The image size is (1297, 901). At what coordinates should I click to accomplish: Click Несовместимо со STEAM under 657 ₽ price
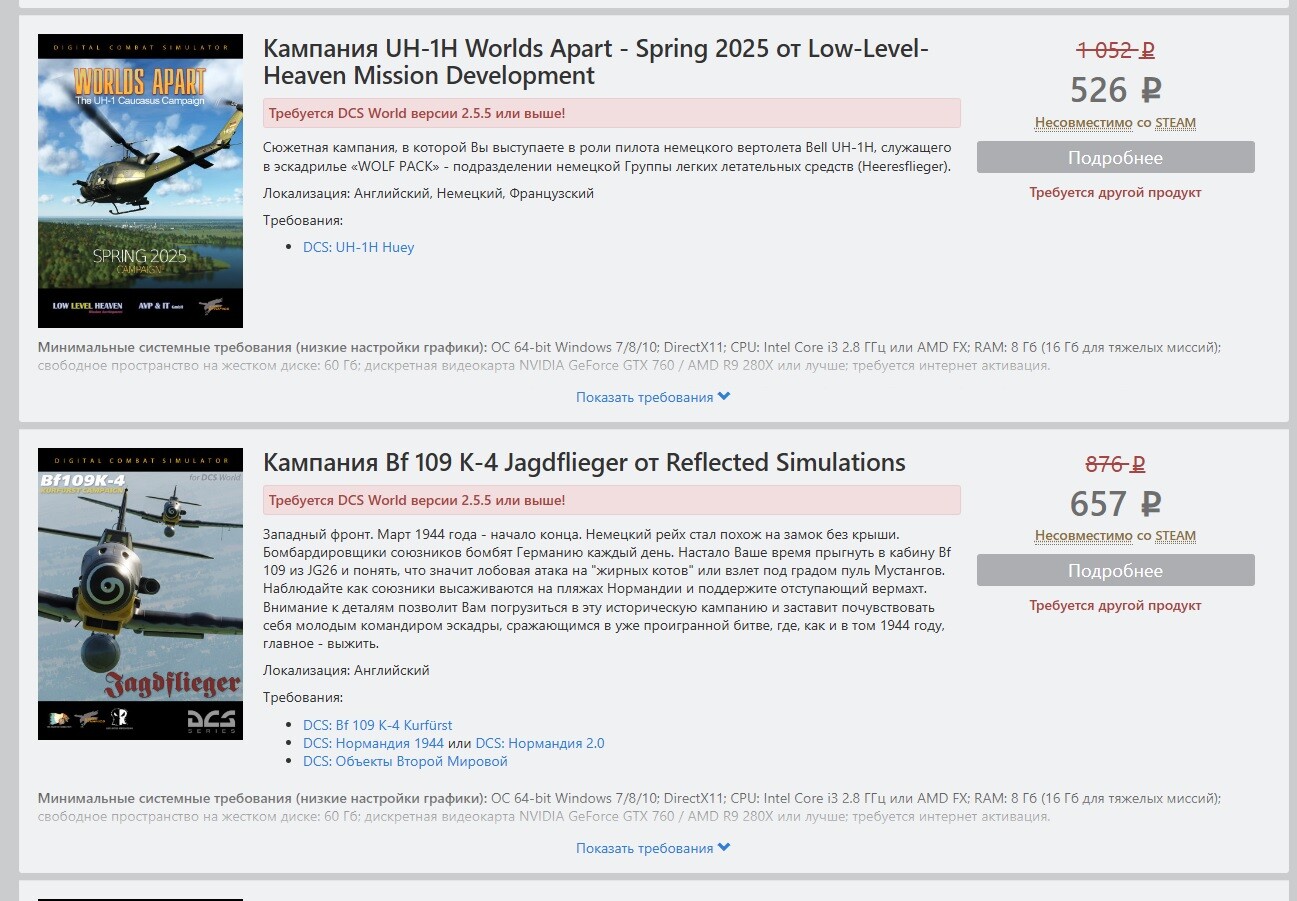tap(1115, 535)
